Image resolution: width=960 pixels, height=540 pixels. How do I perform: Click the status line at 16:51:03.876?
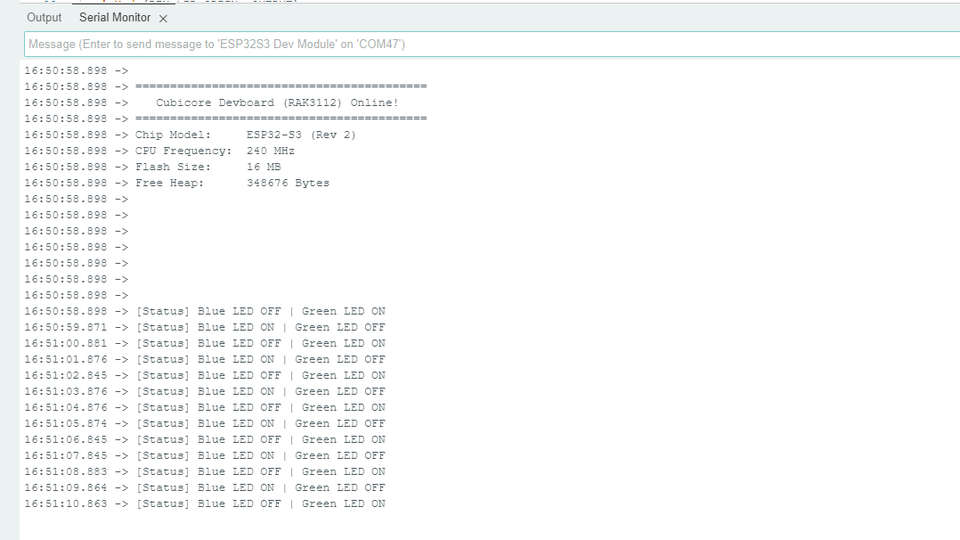pyautogui.click(x=204, y=391)
